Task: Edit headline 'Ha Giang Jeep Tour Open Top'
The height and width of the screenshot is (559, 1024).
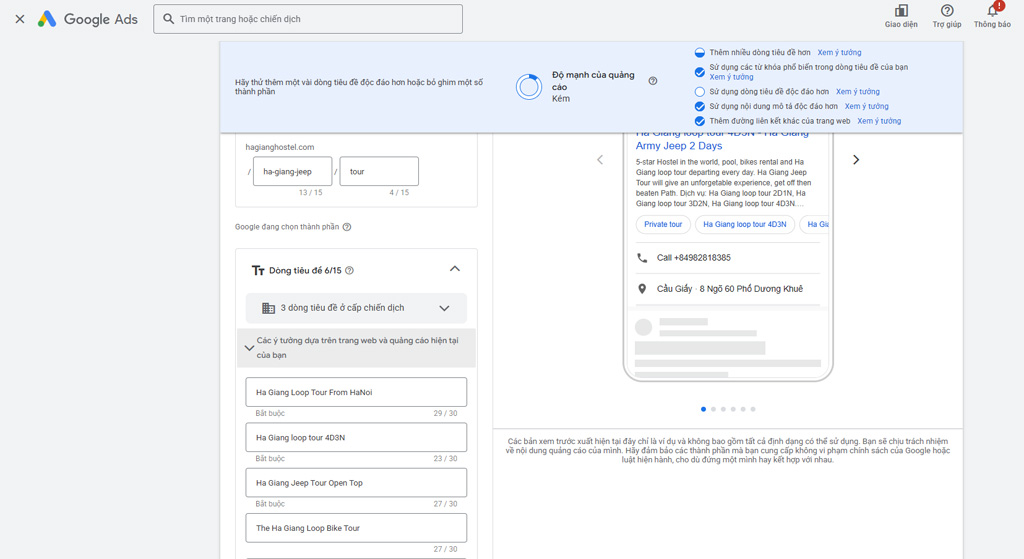Action: pyautogui.click(x=356, y=483)
